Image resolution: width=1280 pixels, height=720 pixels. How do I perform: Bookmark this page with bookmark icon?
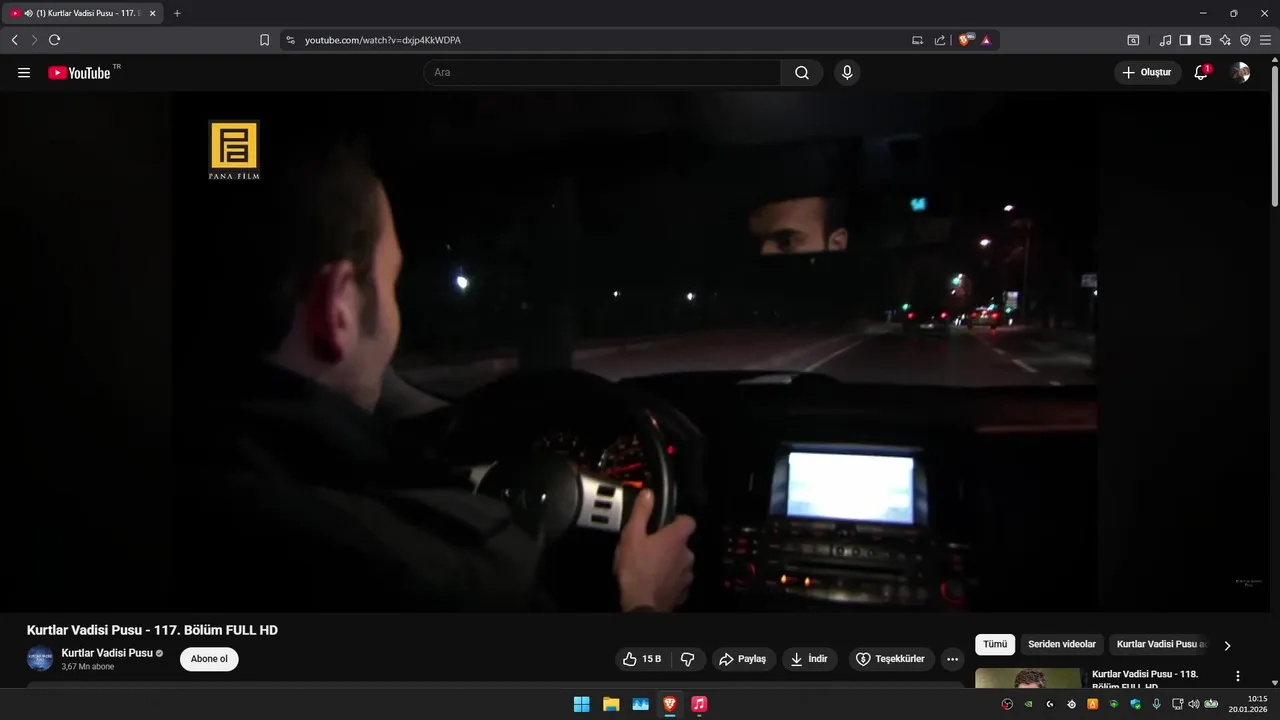264,40
